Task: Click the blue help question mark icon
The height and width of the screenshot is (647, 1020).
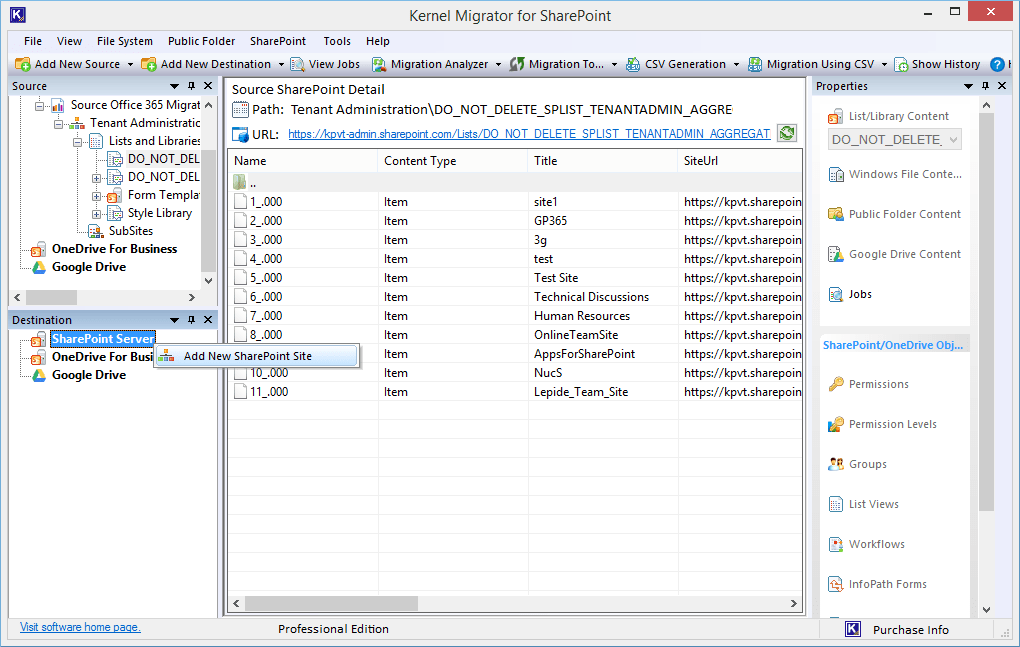Action: [997, 64]
